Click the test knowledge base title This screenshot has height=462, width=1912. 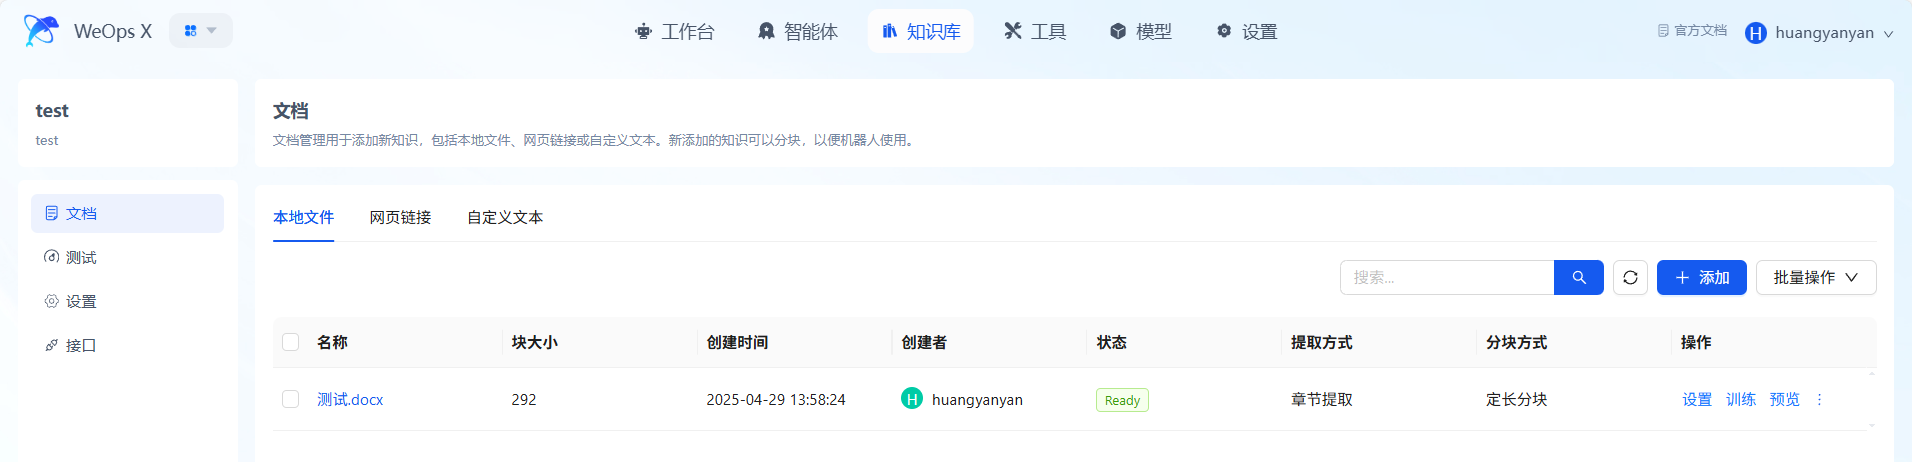pos(52,111)
